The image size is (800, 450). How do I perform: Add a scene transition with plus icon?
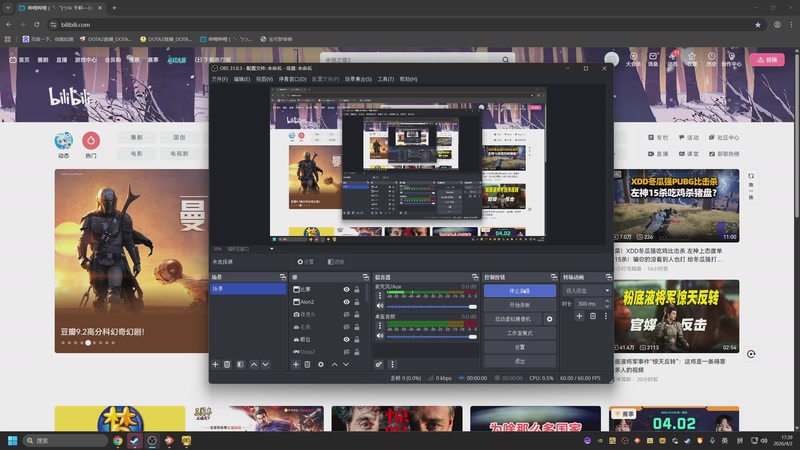(579, 316)
